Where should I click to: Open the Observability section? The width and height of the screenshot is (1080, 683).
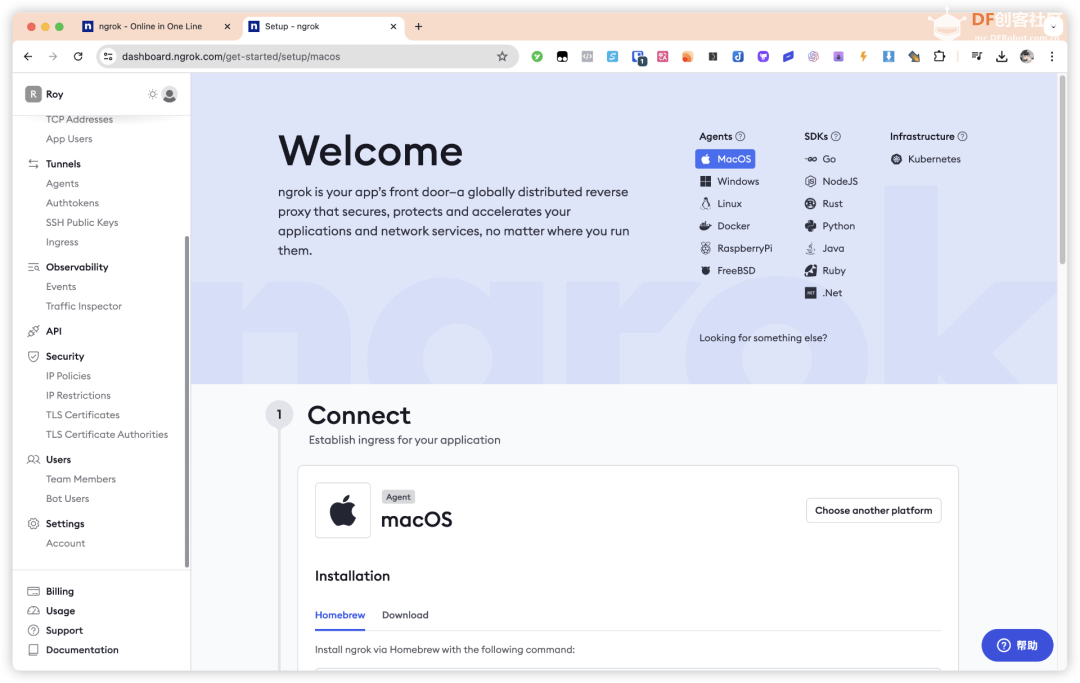coord(77,267)
